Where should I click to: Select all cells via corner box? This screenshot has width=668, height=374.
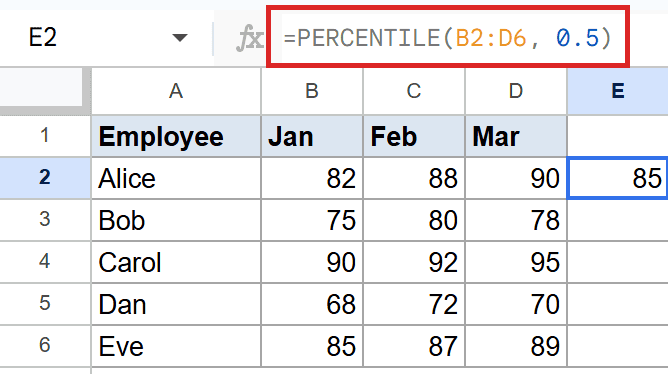(41, 87)
